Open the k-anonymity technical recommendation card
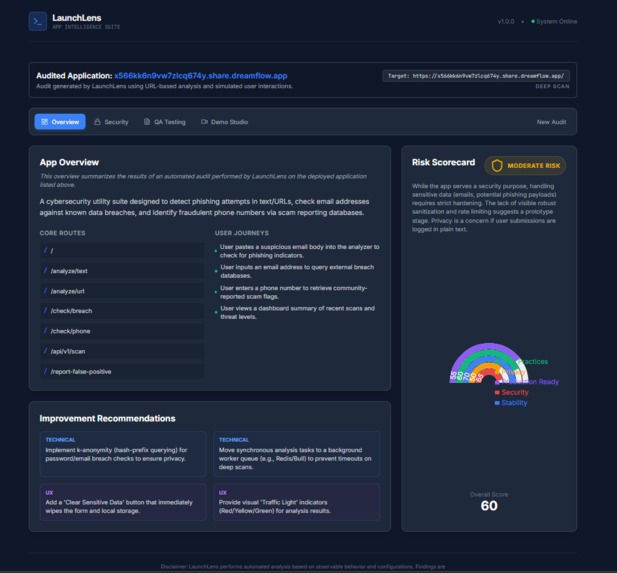Image resolution: width=617 pixels, height=573 pixels. (x=123, y=454)
